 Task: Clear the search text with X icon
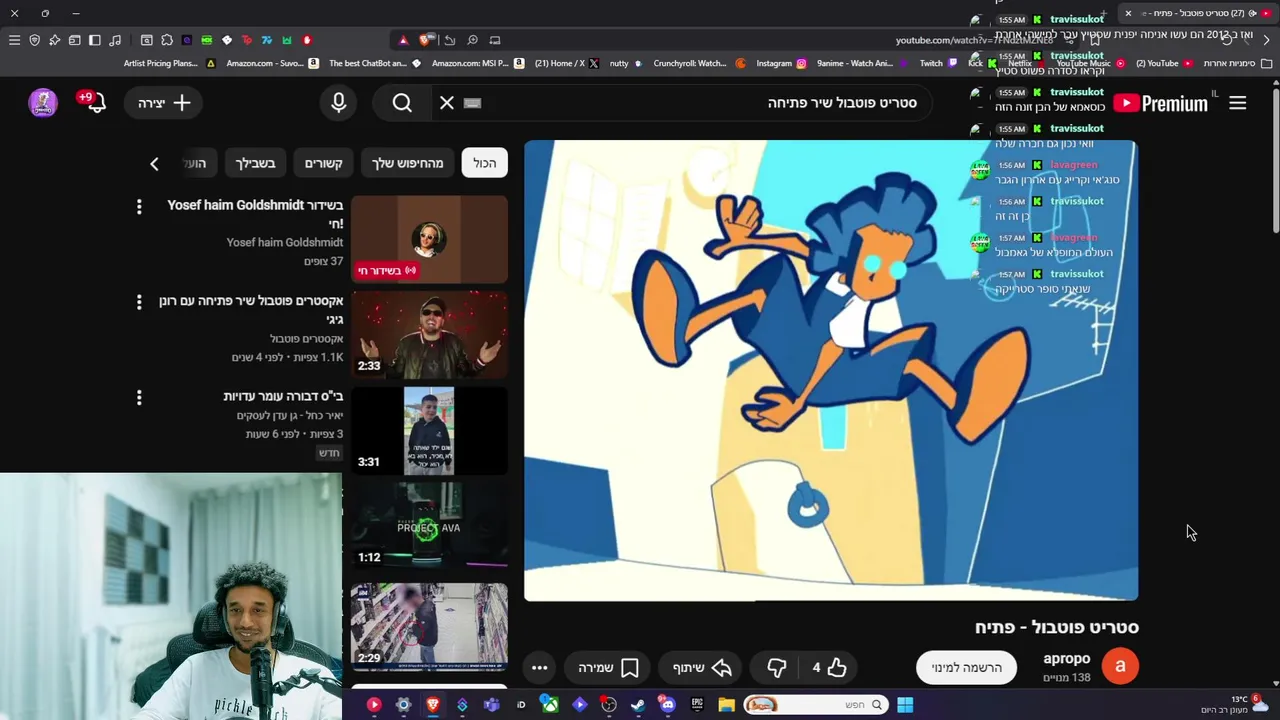coord(447,103)
